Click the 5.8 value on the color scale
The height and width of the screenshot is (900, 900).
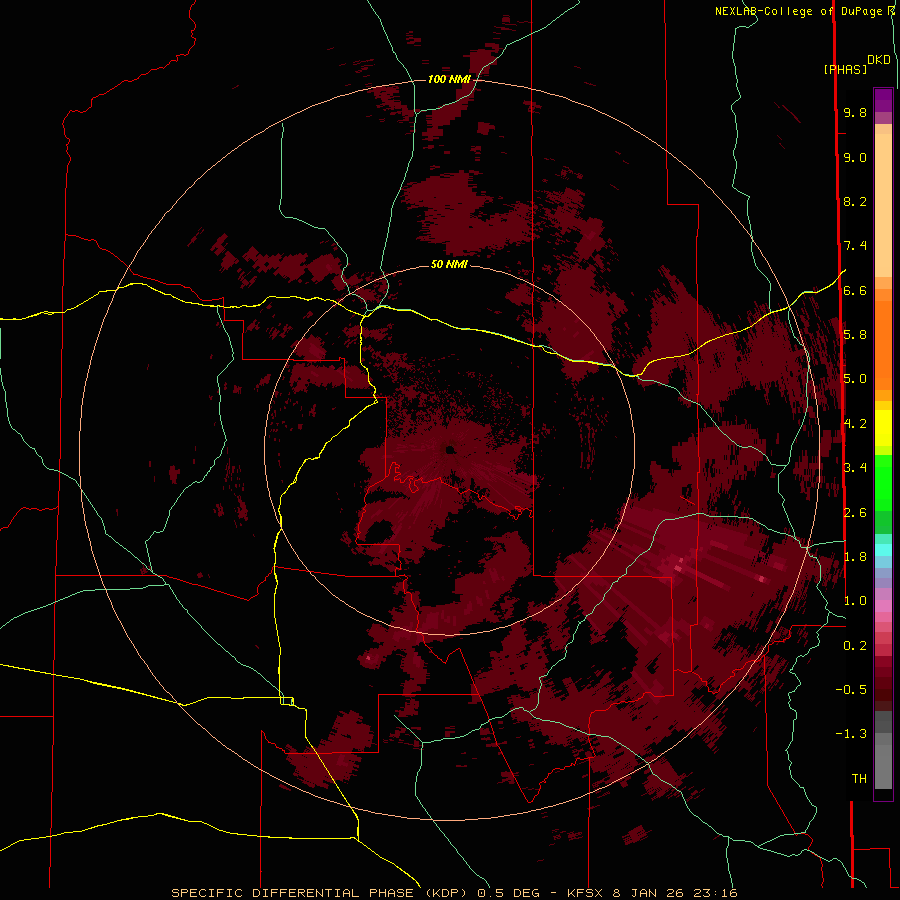tap(855, 335)
